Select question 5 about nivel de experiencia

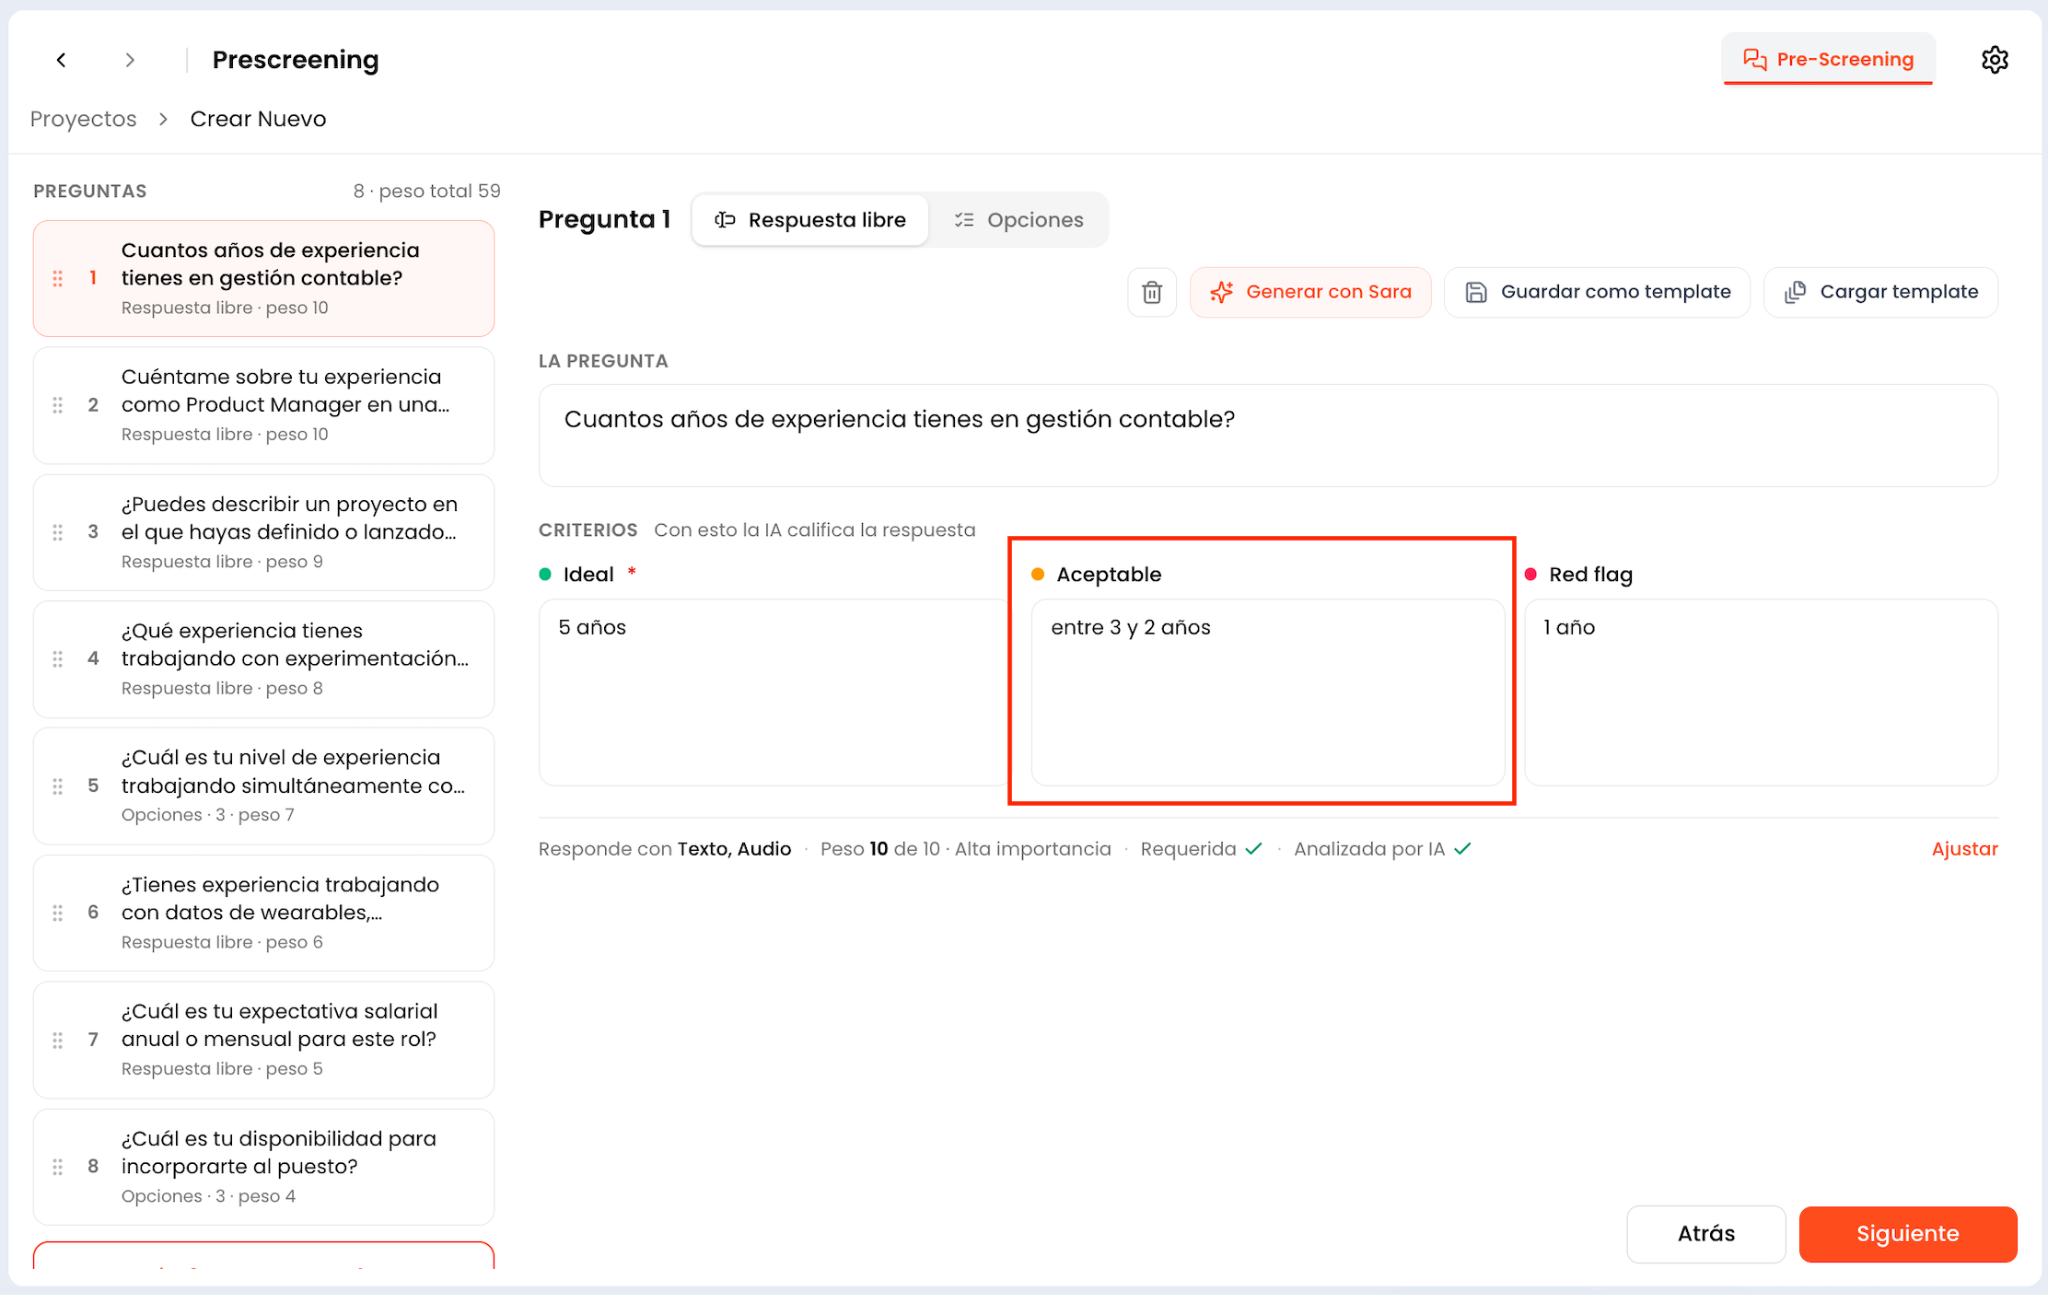[264, 786]
